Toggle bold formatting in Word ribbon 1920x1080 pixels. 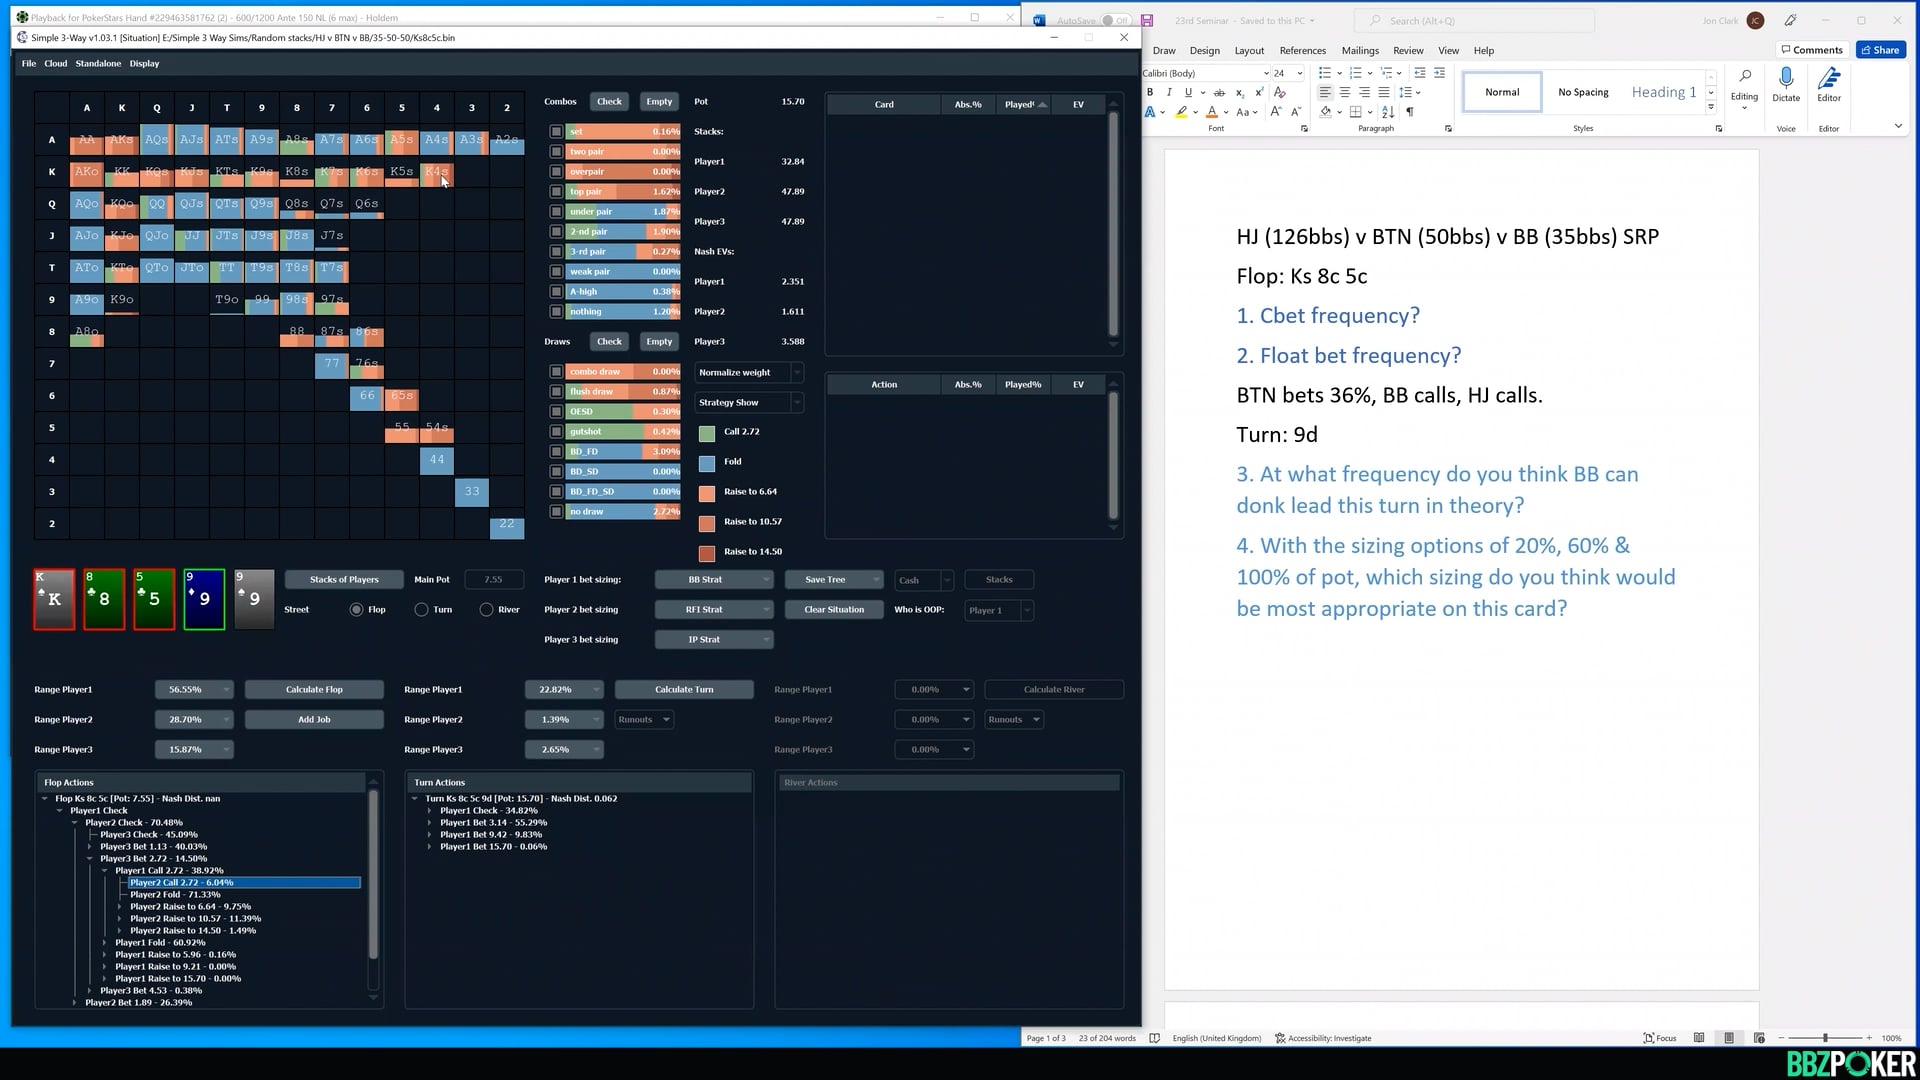1150,92
